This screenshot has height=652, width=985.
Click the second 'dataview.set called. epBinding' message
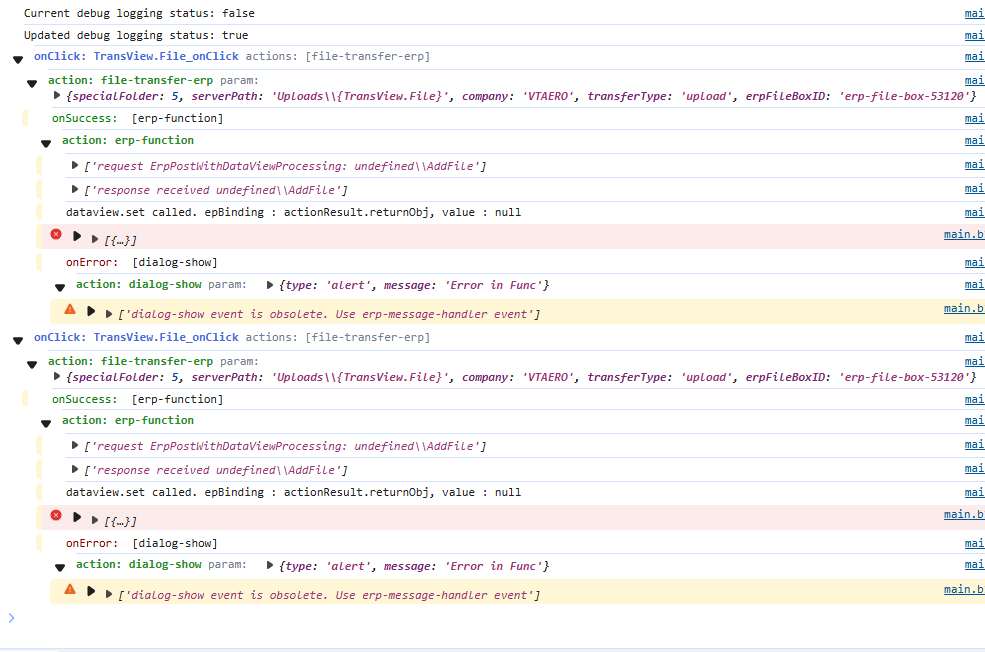point(293,492)
